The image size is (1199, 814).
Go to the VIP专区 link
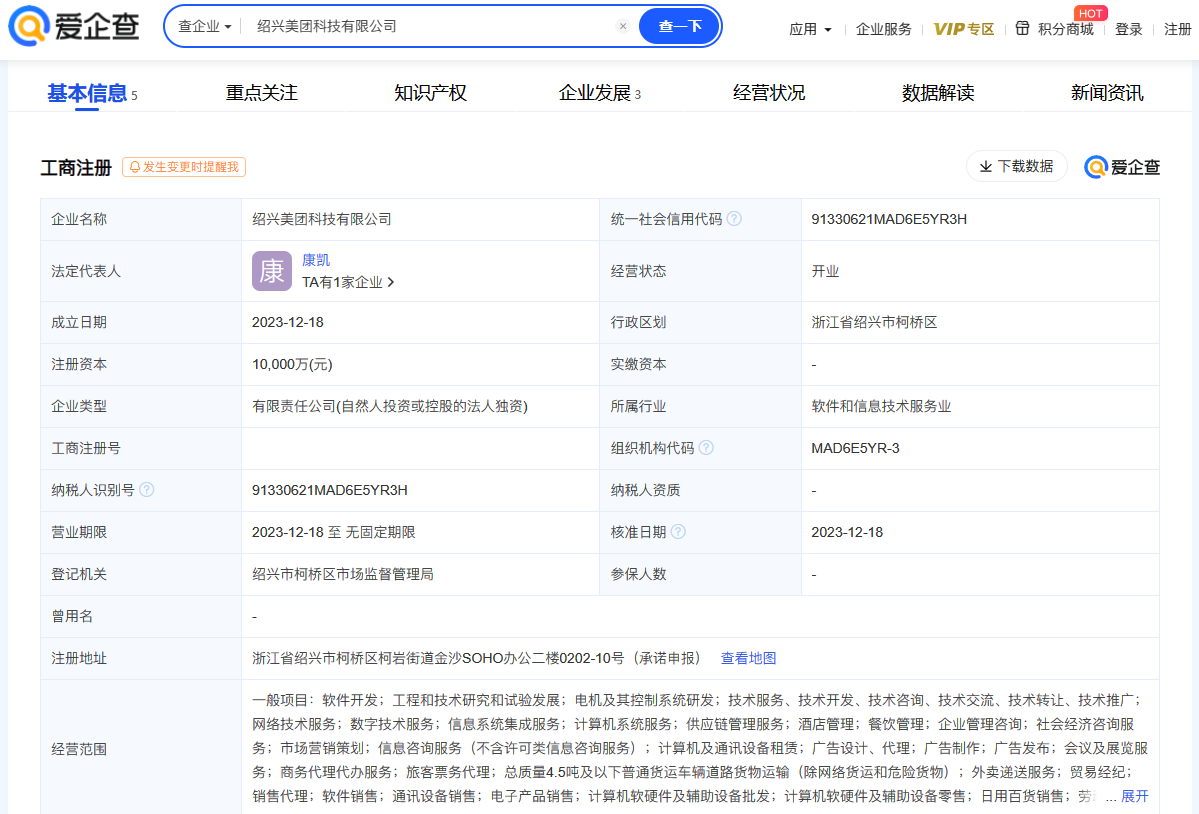(963, 29)
